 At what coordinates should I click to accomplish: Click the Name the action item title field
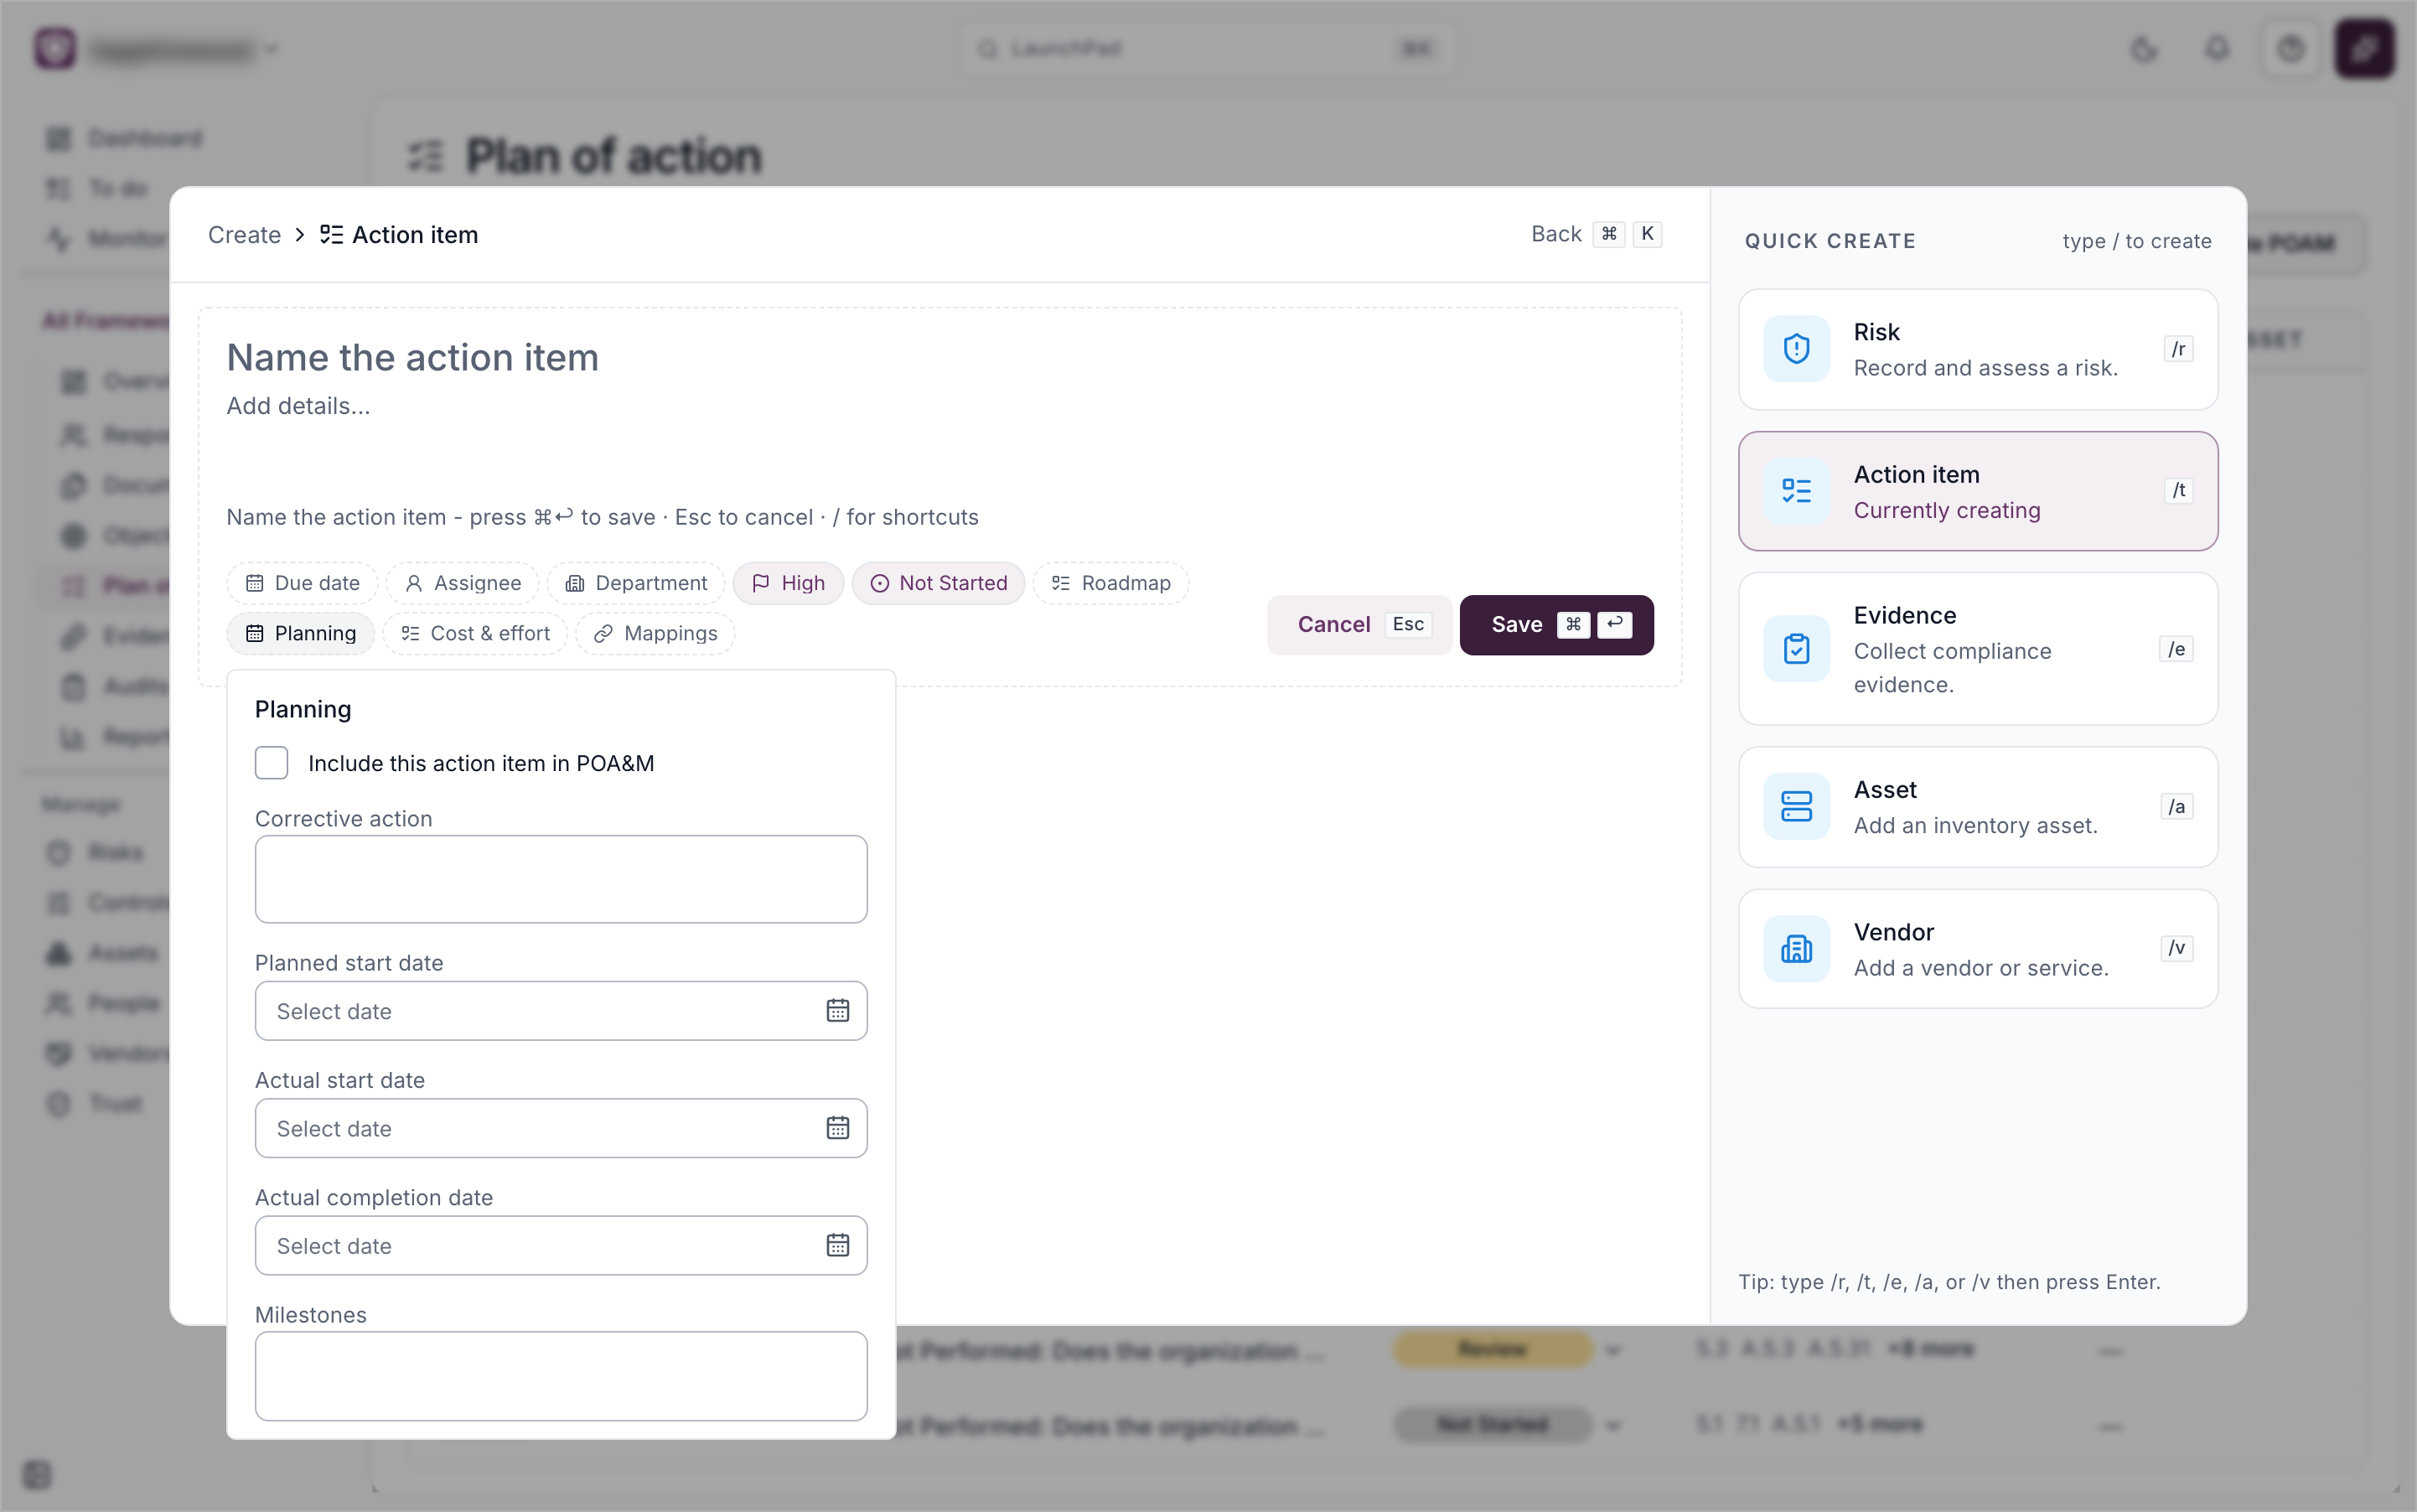tap(412, 358)
